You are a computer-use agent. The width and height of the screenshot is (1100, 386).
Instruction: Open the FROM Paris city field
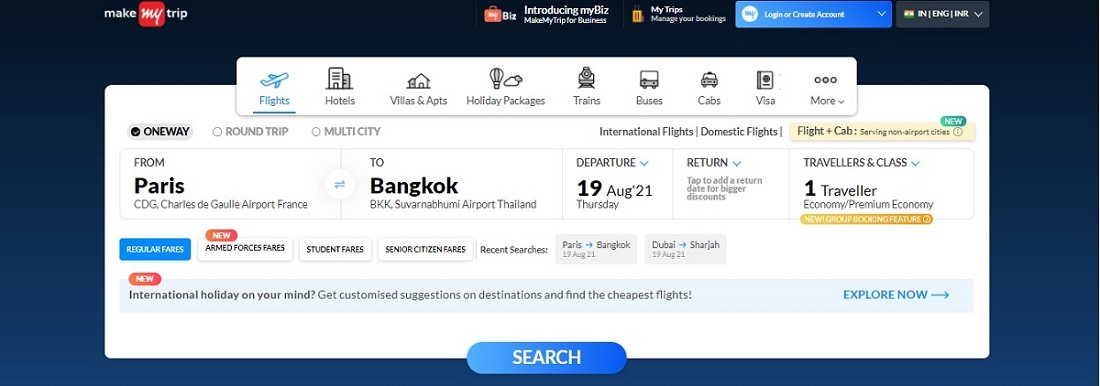[x=230, y=184]
